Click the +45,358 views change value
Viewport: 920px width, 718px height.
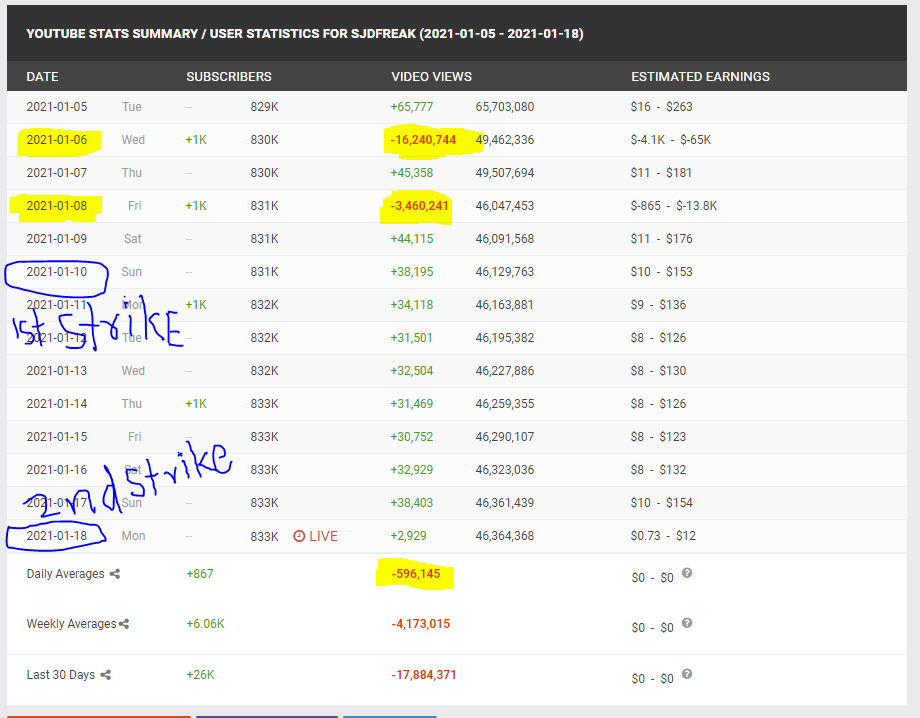coord(412,172)
